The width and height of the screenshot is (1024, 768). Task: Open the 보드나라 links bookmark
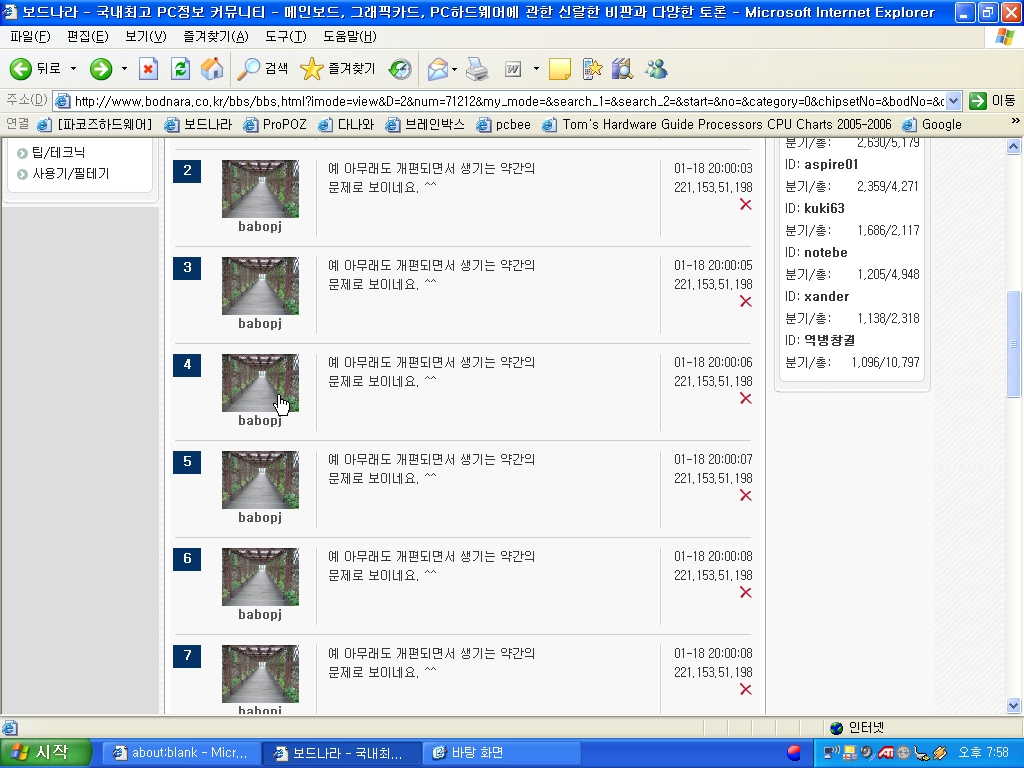[x=199, y=124]
